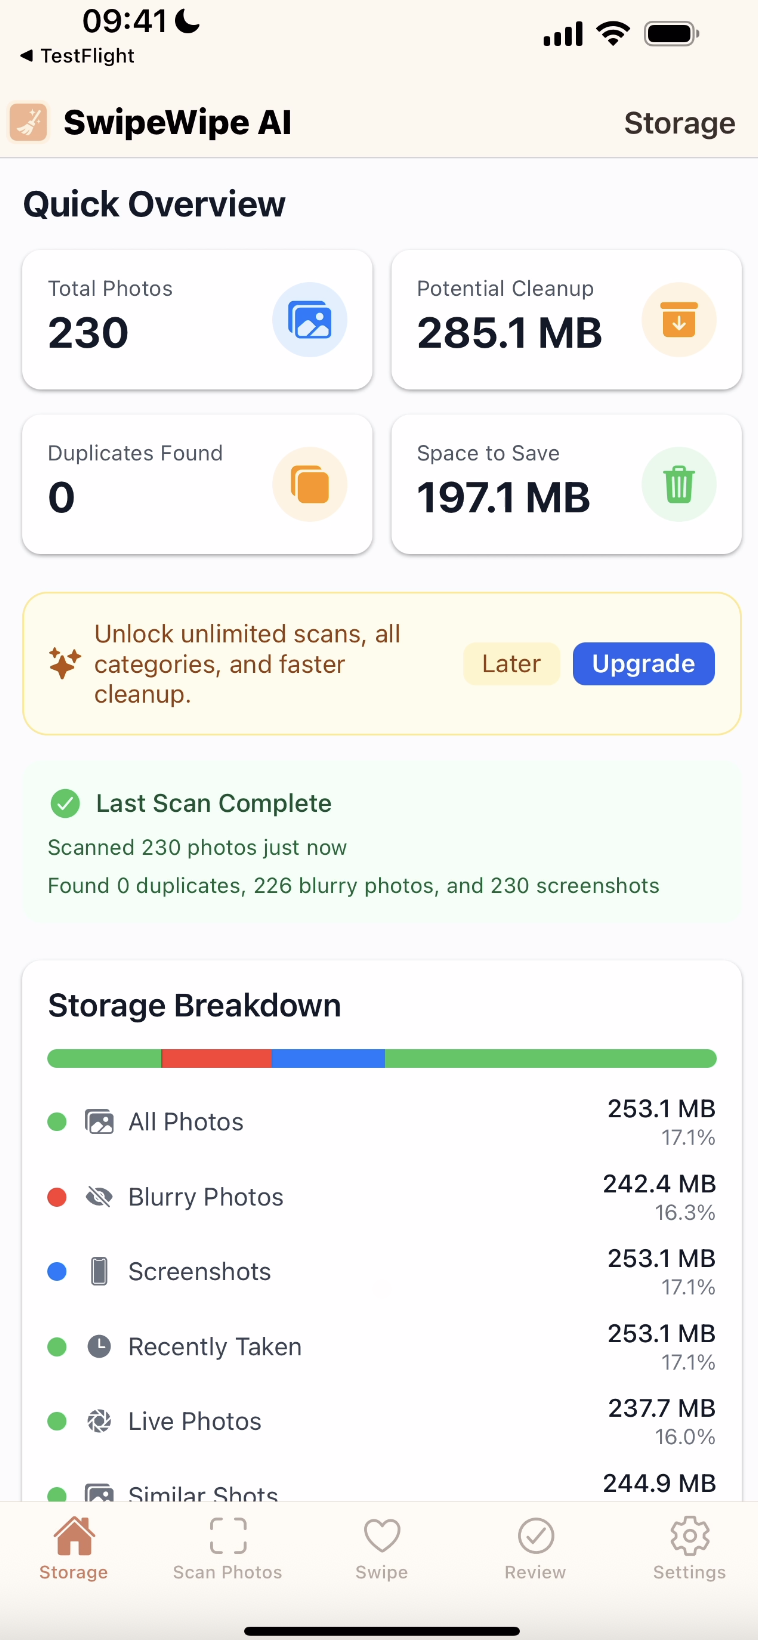The height and width of the screenshot is (1640, 758).
Task: Click the orange Potential Cleanup archive icon
Action: click(x=679, y=320)
